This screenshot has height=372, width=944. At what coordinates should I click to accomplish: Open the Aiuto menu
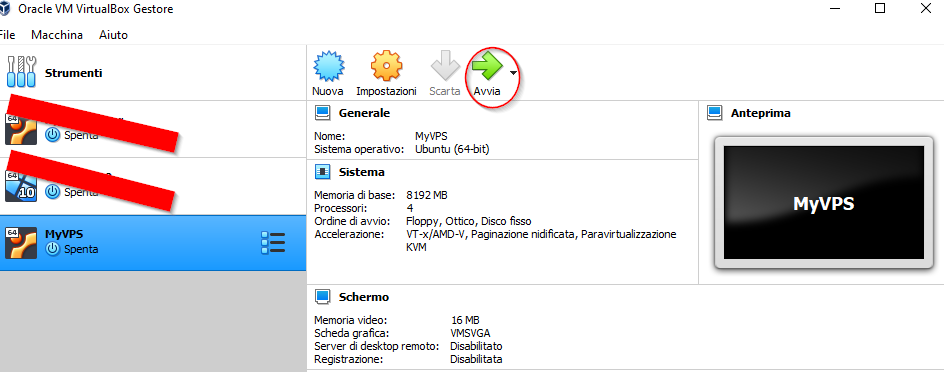coord(113,35)
